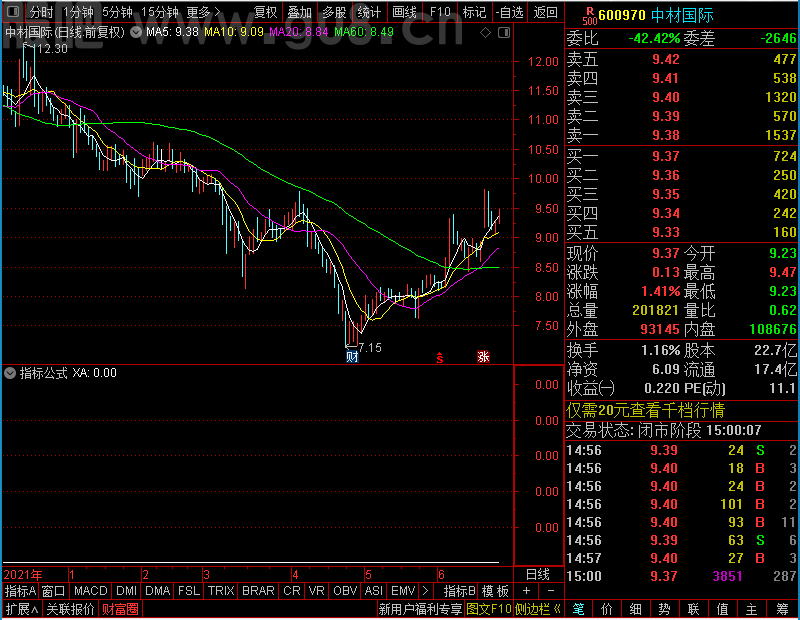Open the 指标A indicator menu
Image resolution: width=800 pixels, height=620 pixels.
(x=20, y=591)
